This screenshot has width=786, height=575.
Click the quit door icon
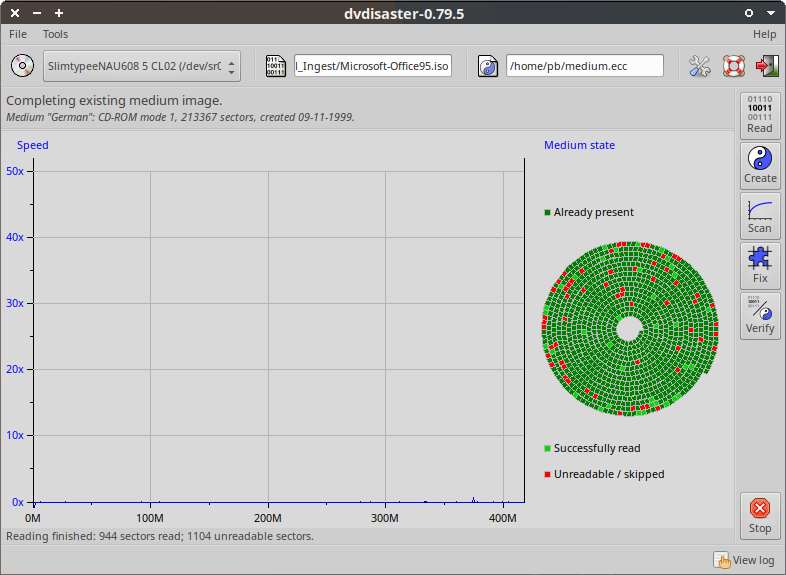click(x=767, y=66)
